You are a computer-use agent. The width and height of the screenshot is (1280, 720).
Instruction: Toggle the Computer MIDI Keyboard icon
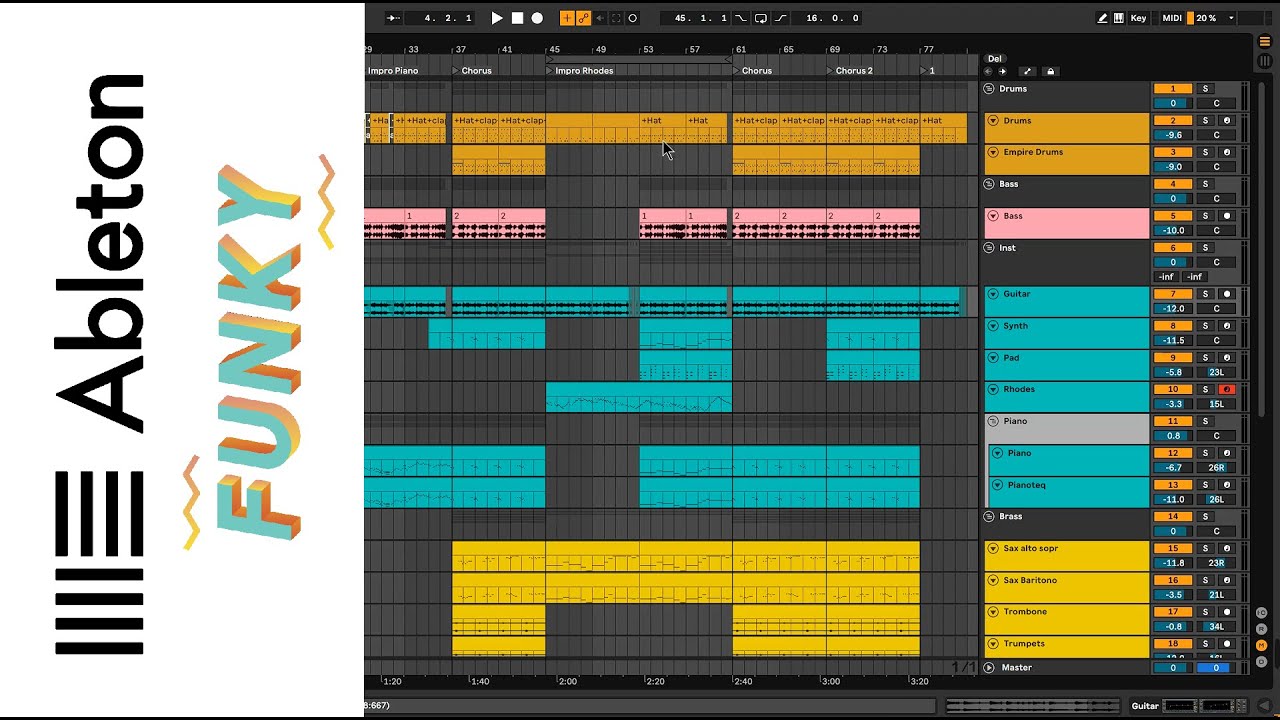click(x=1119, y=18)
